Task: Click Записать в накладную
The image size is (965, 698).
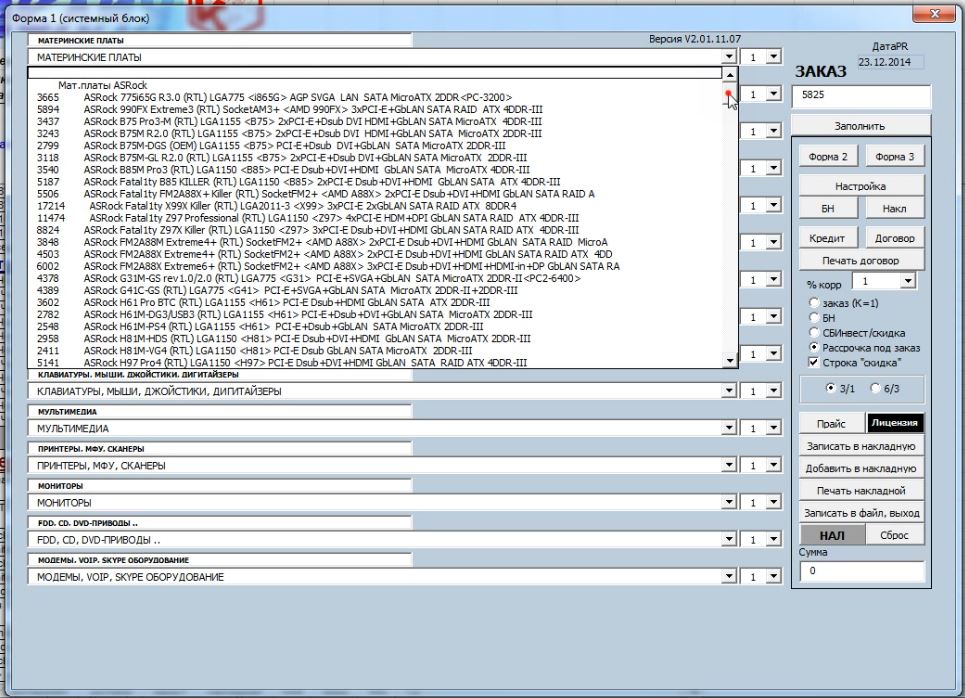Action: click(861, 446)
